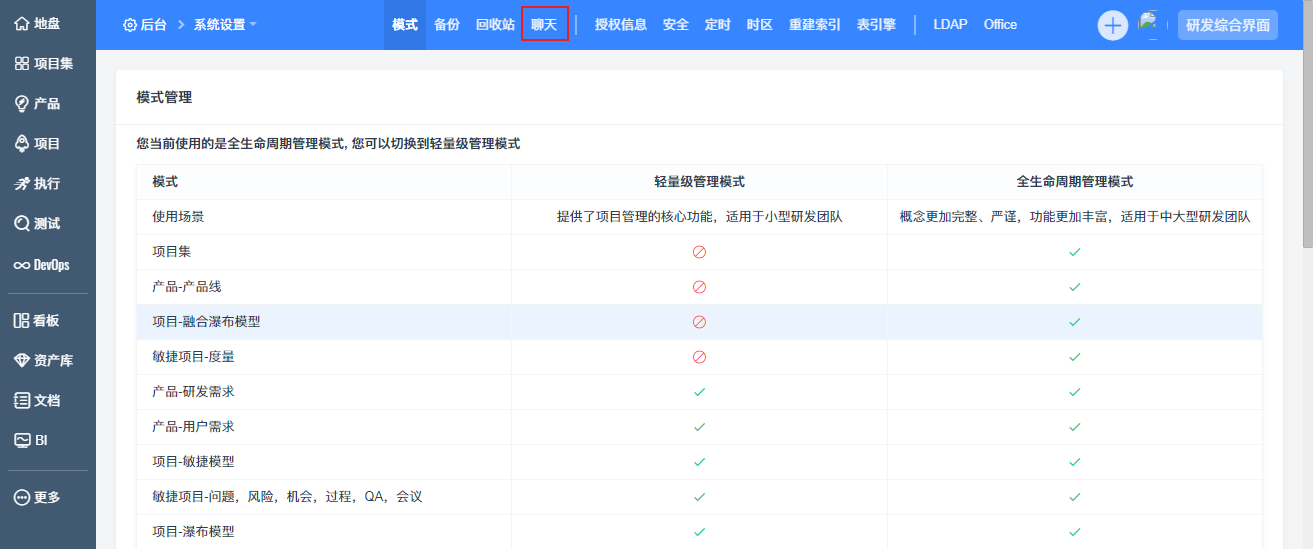This screenshot has height=549, width=1313.
Task: Click lightweight checkmark in 项目-敏捷模型 row
Action: [x=699, y=462]
